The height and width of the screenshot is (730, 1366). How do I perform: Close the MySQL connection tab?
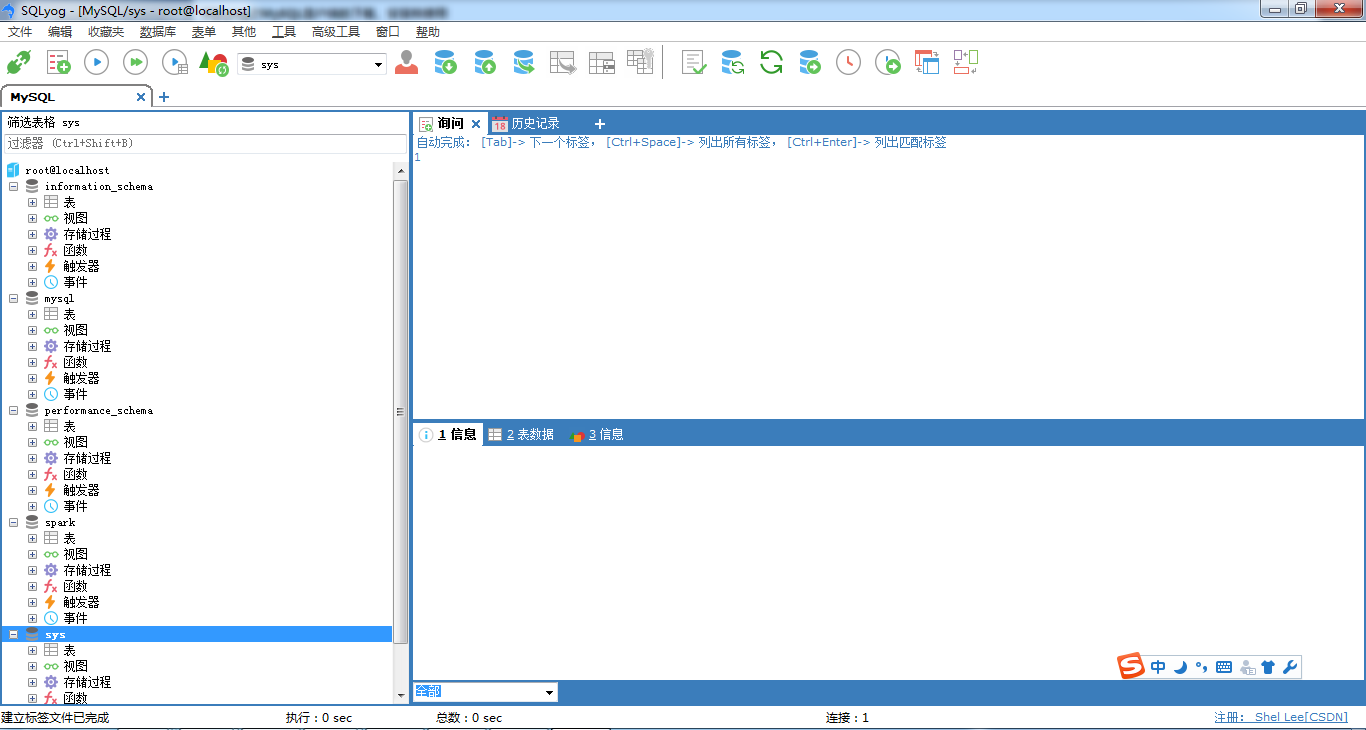[141, 97]
